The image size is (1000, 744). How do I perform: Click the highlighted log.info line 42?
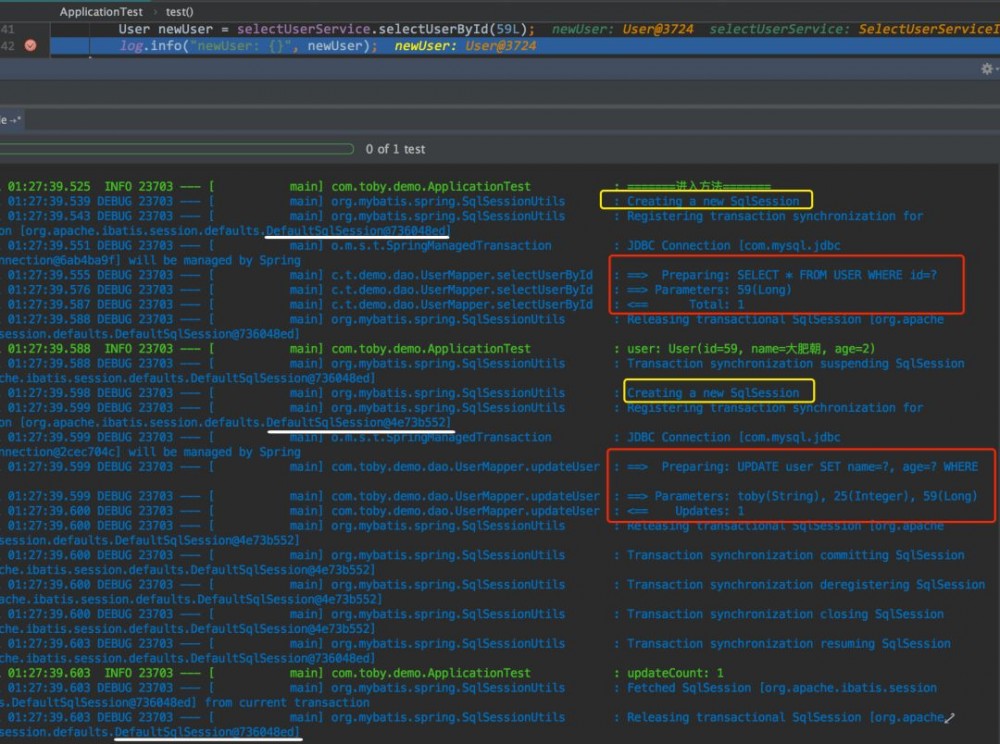pos(248,46)
